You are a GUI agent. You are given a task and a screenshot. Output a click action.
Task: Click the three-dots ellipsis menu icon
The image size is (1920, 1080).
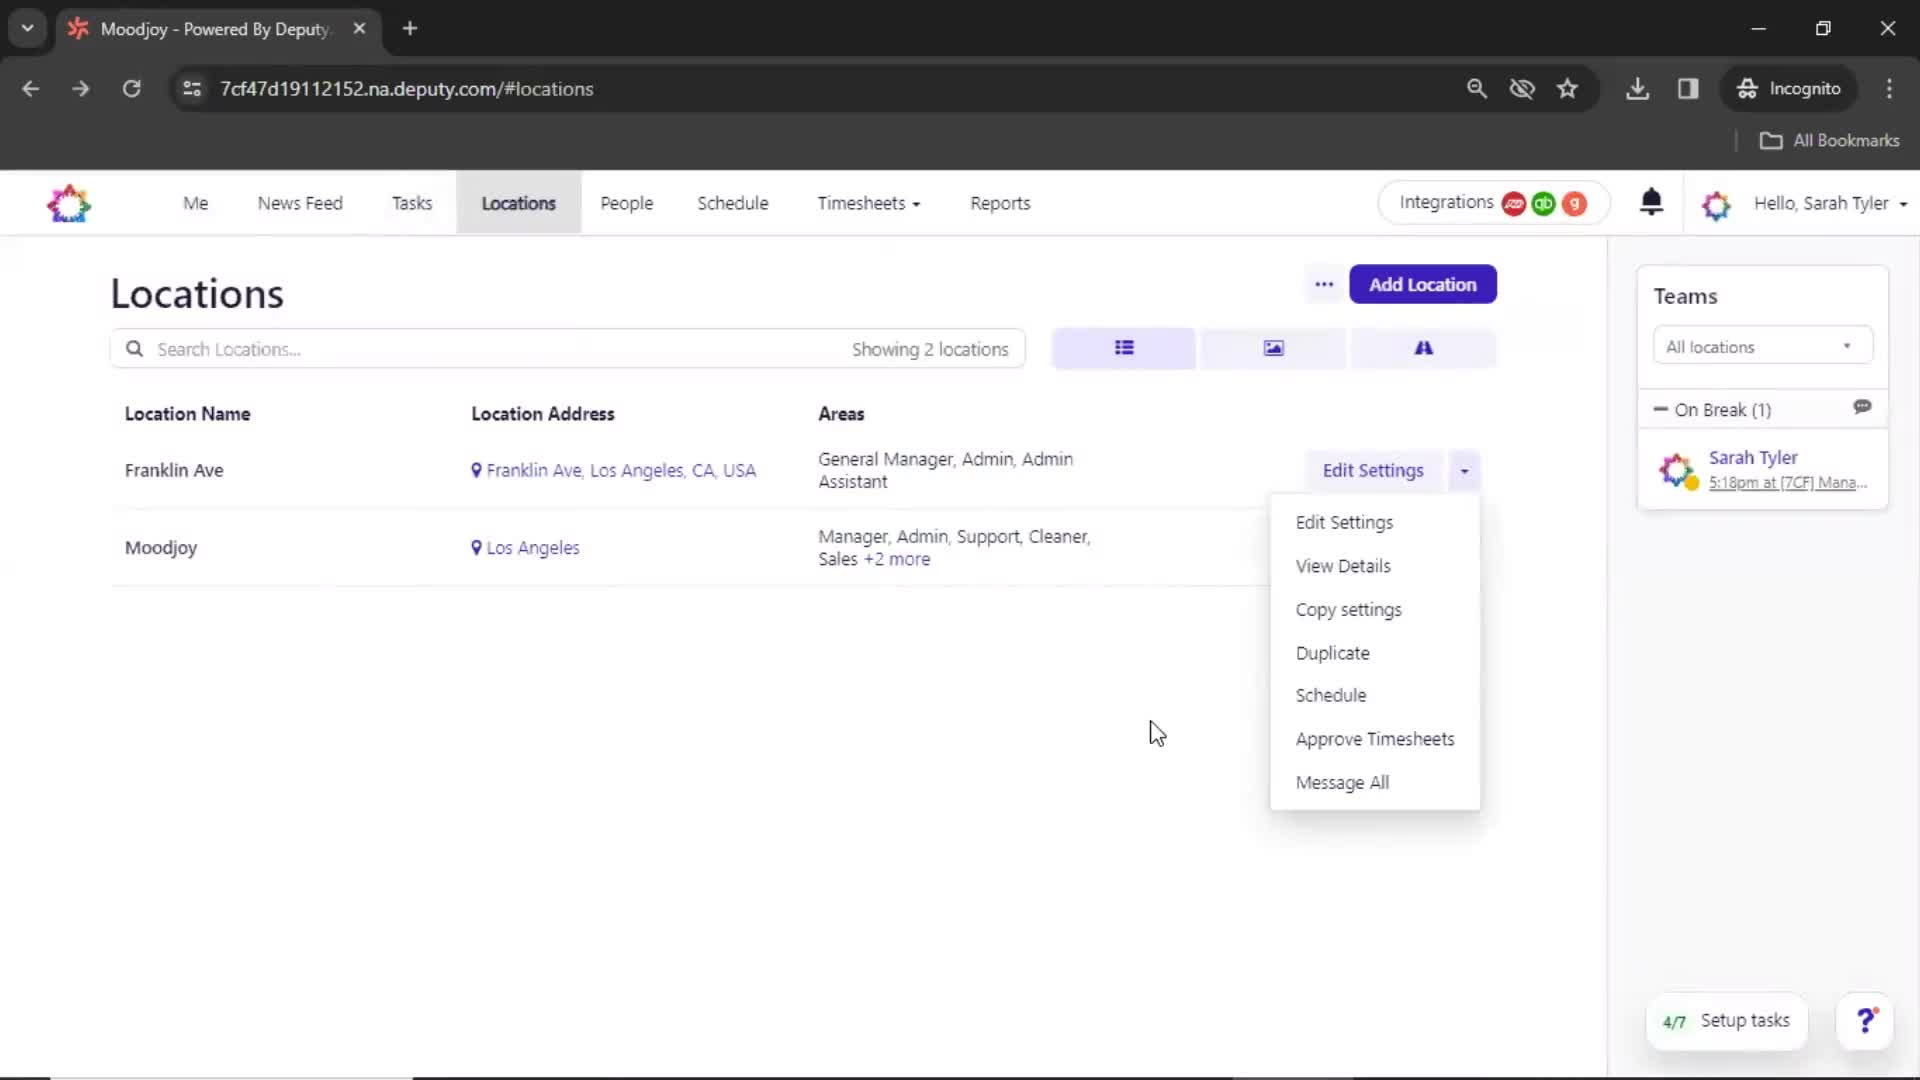coord(1323,284)
